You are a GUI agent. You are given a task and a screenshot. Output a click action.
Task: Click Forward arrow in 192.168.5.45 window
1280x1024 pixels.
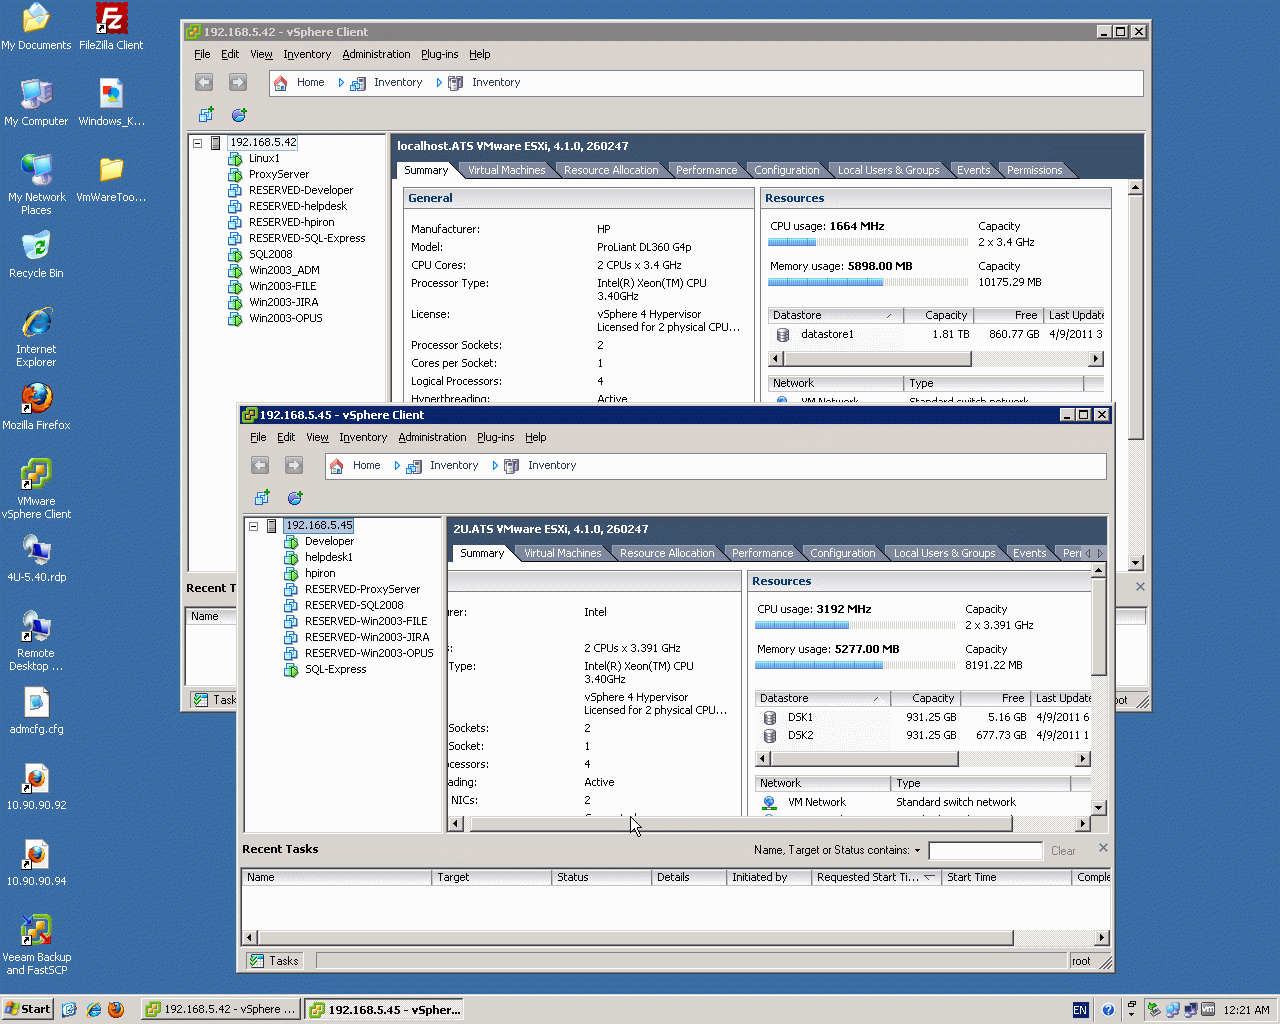[x=294, y=465]
